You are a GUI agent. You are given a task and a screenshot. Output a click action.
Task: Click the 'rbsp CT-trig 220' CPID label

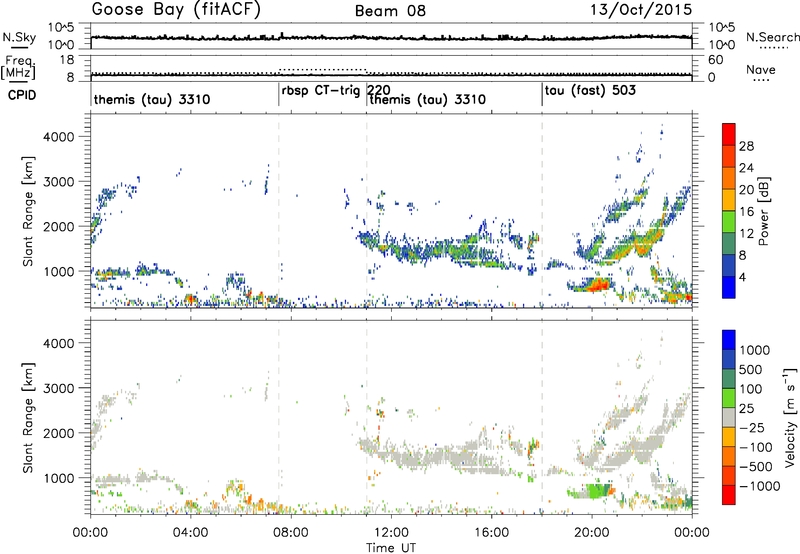[336, 91]
